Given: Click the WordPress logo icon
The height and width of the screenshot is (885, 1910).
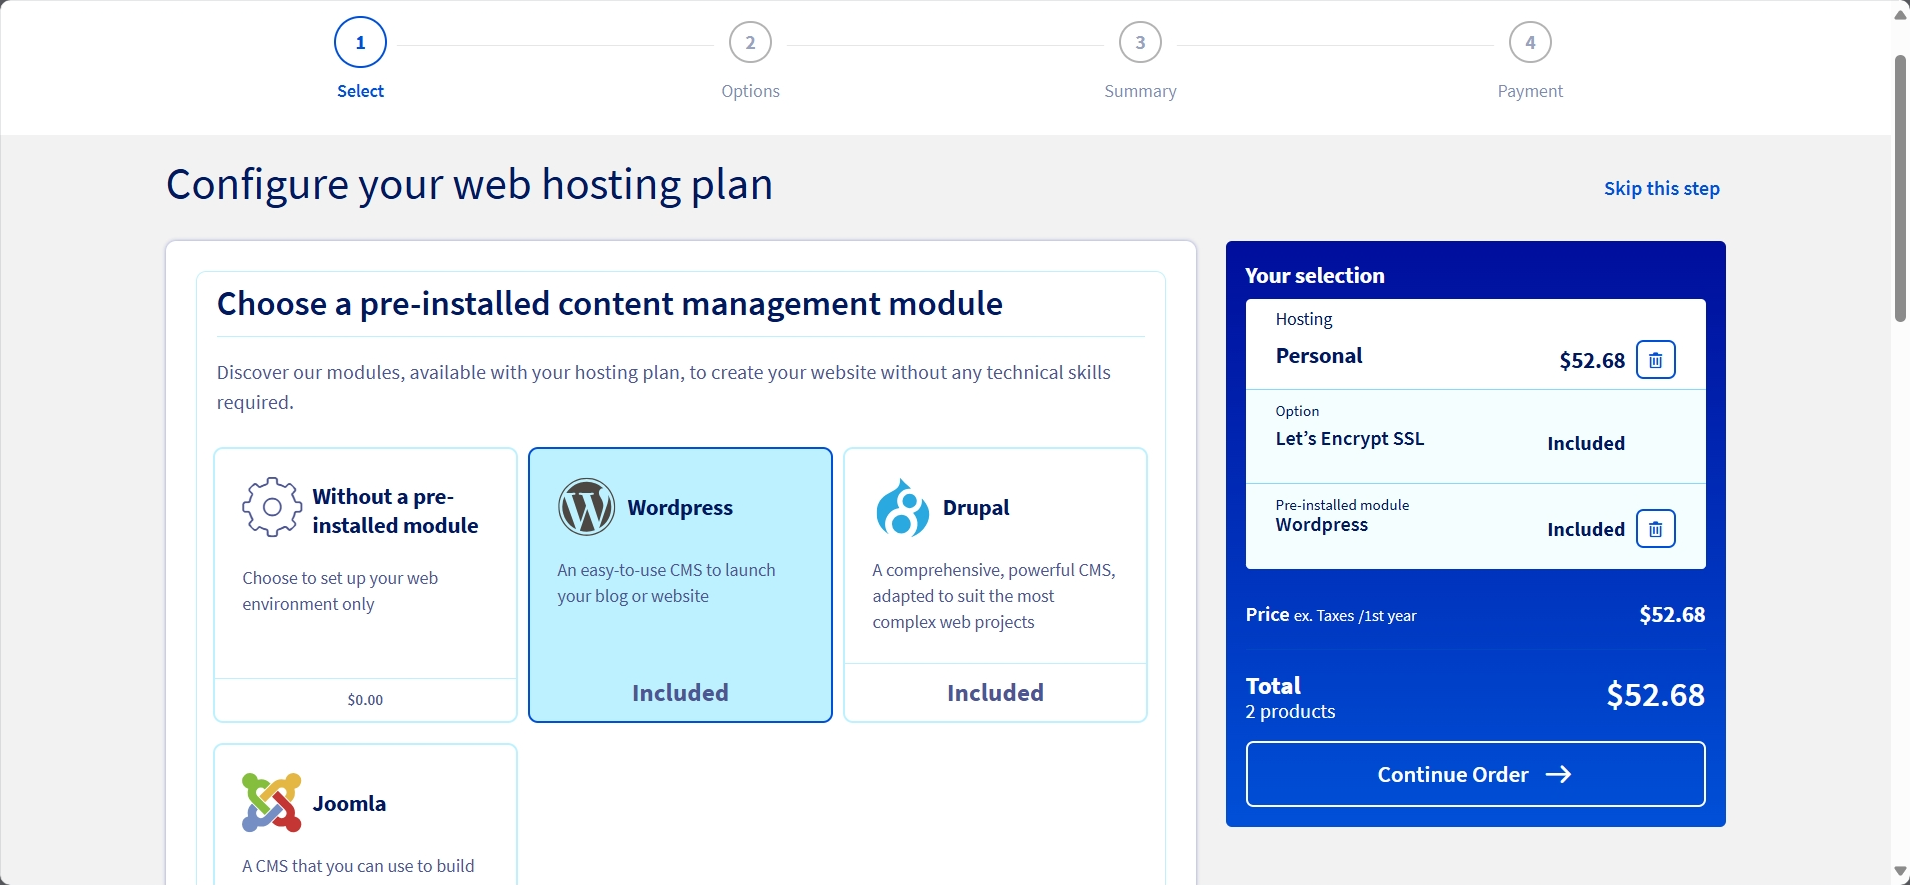Looking at the screenshot, I should [586, 507].
